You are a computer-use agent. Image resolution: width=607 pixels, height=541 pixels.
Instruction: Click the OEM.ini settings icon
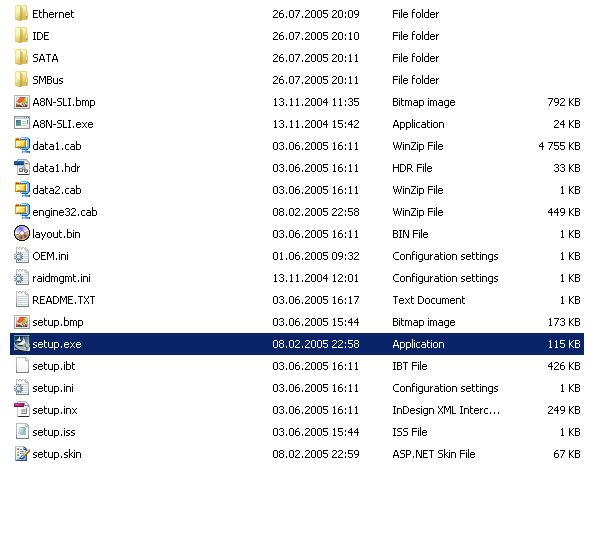tap(22, 256)
